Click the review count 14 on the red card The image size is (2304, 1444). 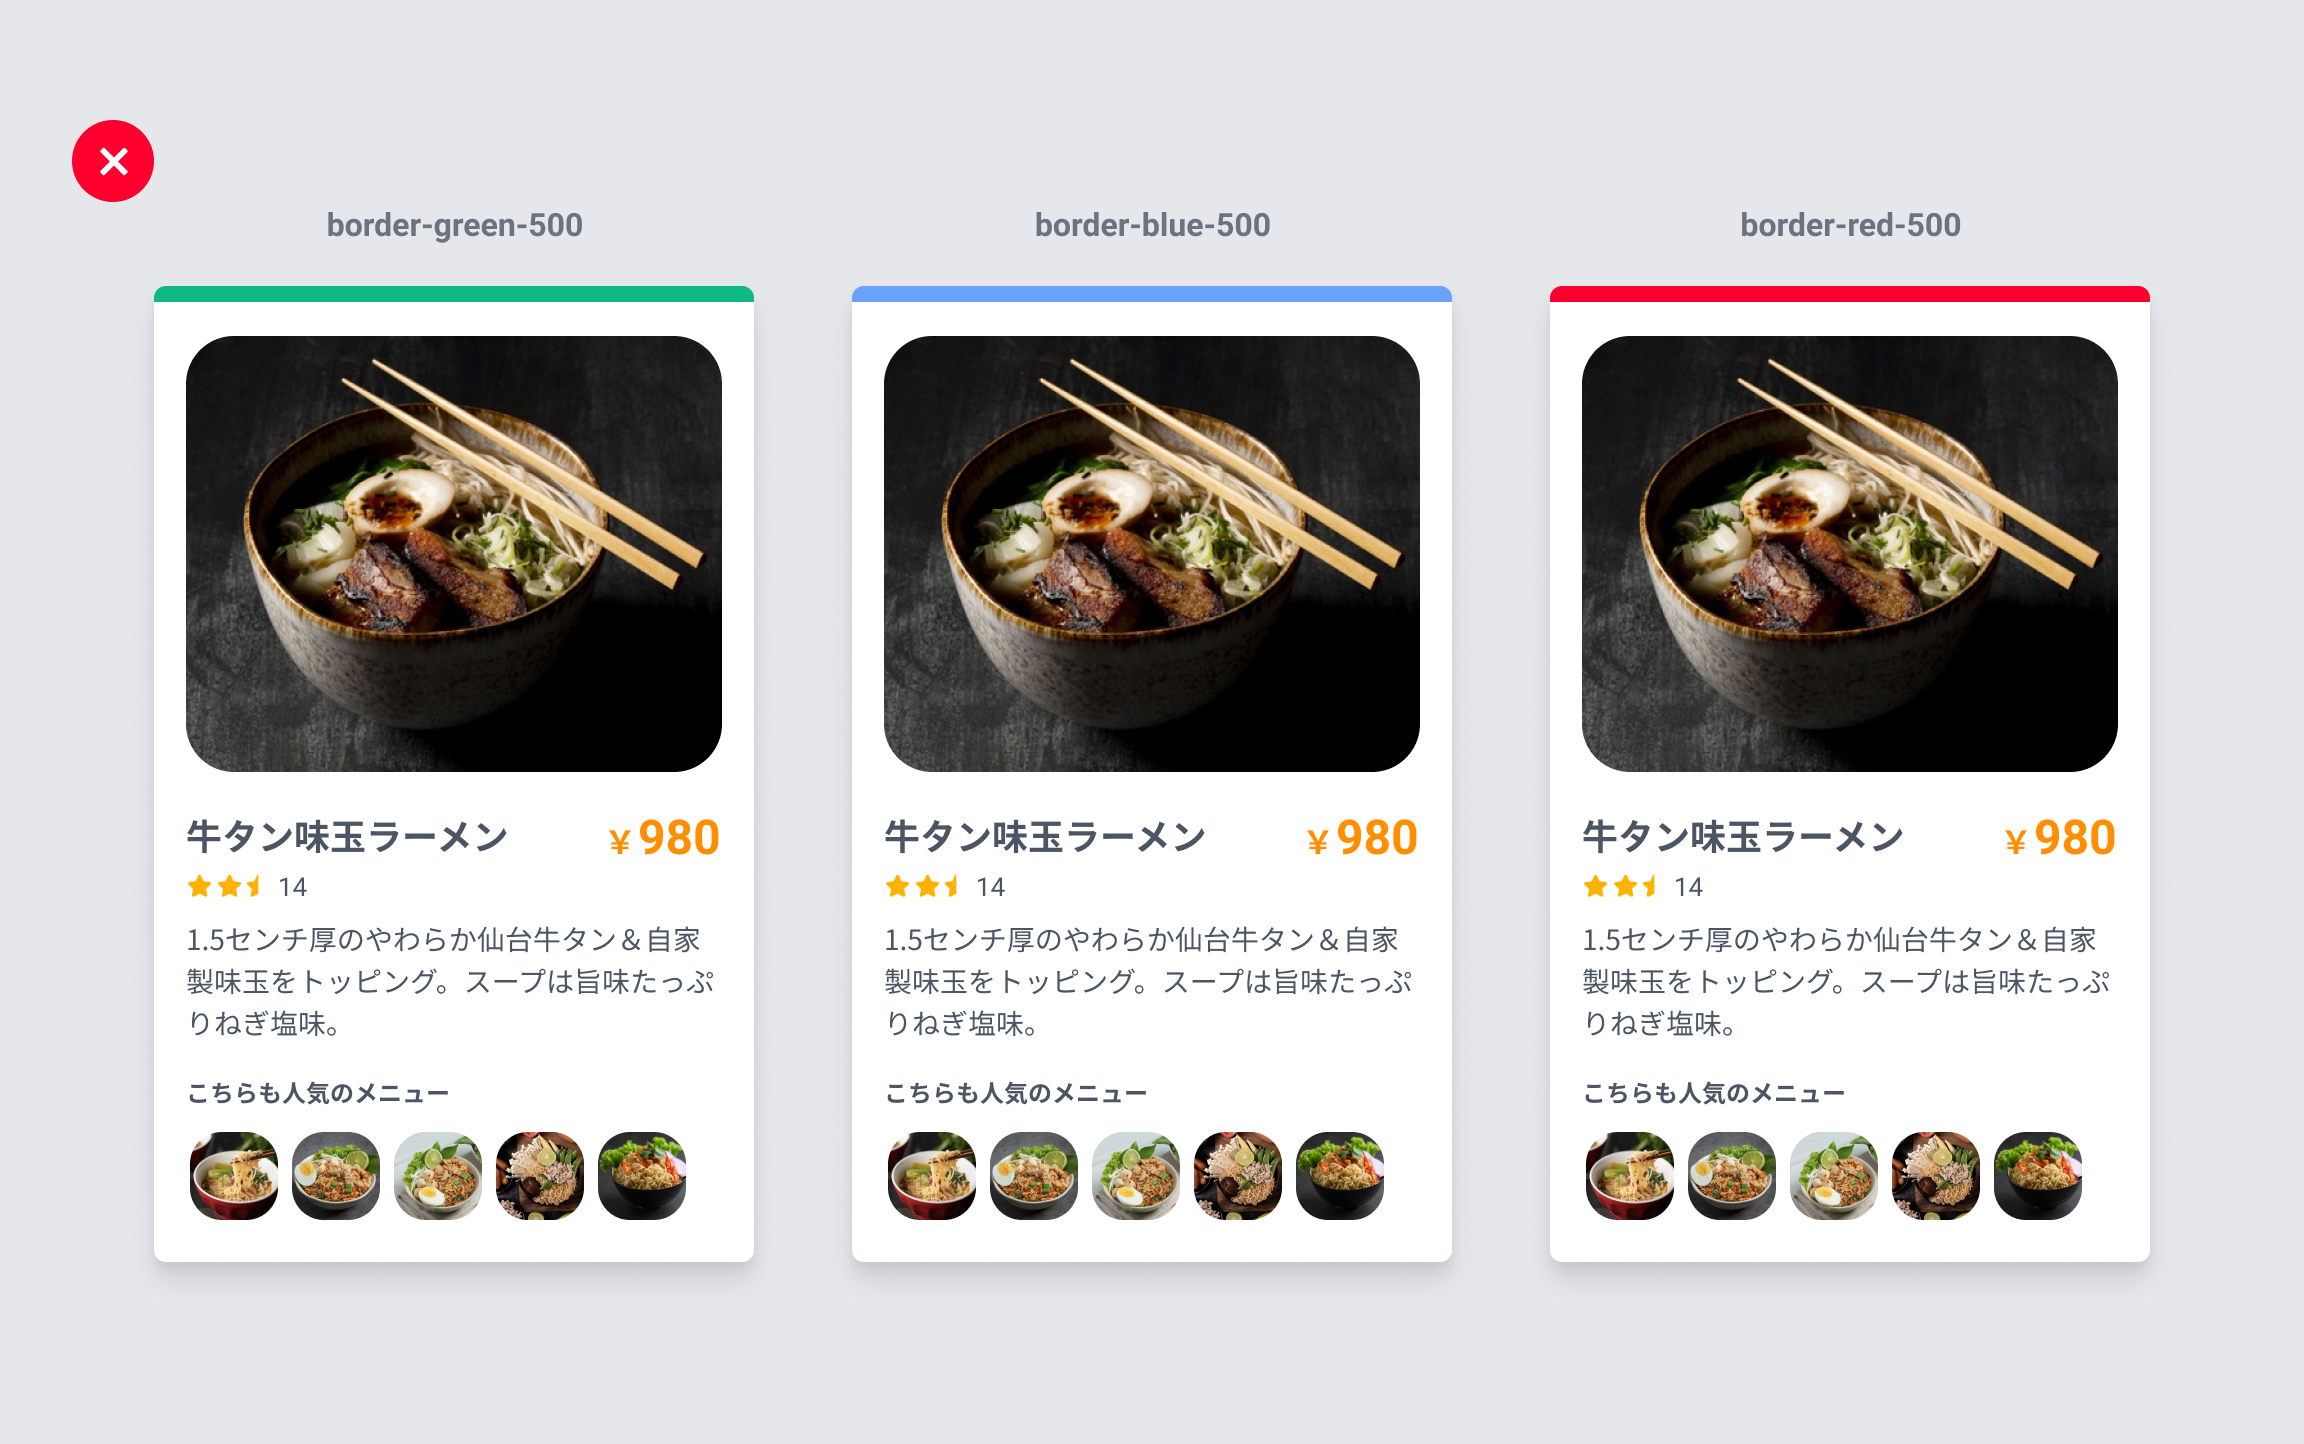coord(1690,886)
